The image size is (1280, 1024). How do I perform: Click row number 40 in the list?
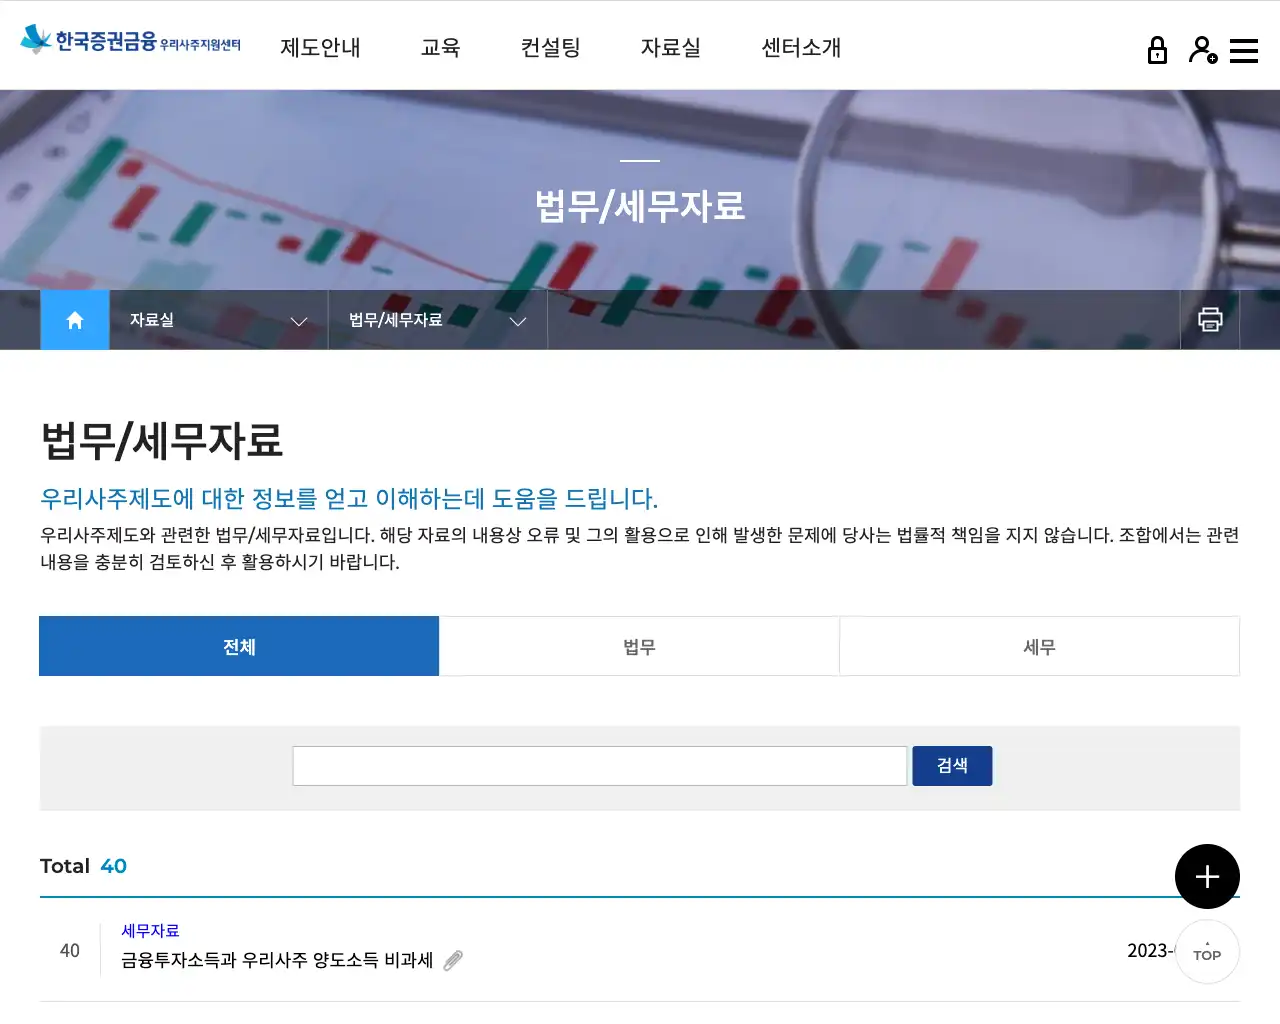pyautogui.click(x=70, y=950)
